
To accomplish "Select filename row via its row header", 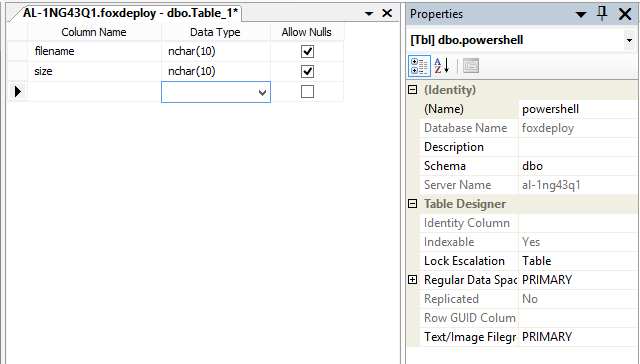I will pyautogui.click(x=18, y=51).
